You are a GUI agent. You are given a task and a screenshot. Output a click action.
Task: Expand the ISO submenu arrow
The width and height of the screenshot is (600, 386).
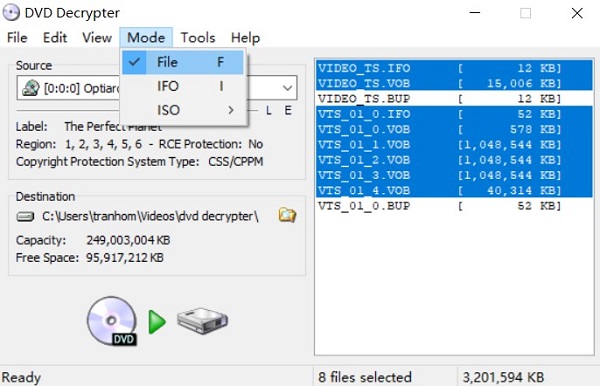pyautogui.click(x=230, y=110)
